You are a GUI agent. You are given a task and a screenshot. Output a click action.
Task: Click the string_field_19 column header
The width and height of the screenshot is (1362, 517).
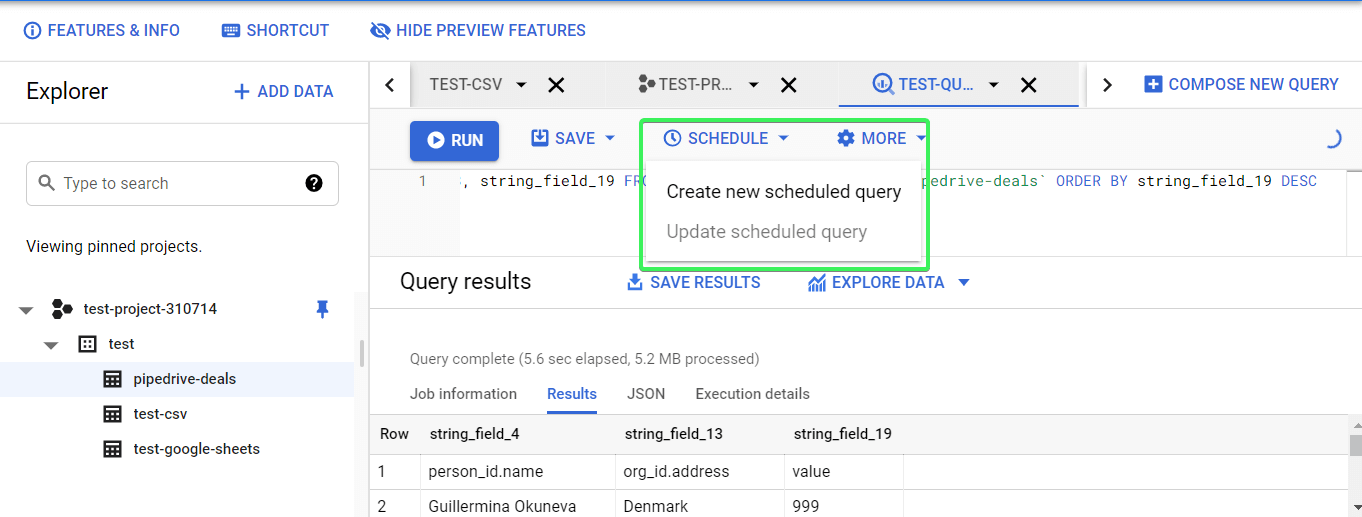coord(844,434)
